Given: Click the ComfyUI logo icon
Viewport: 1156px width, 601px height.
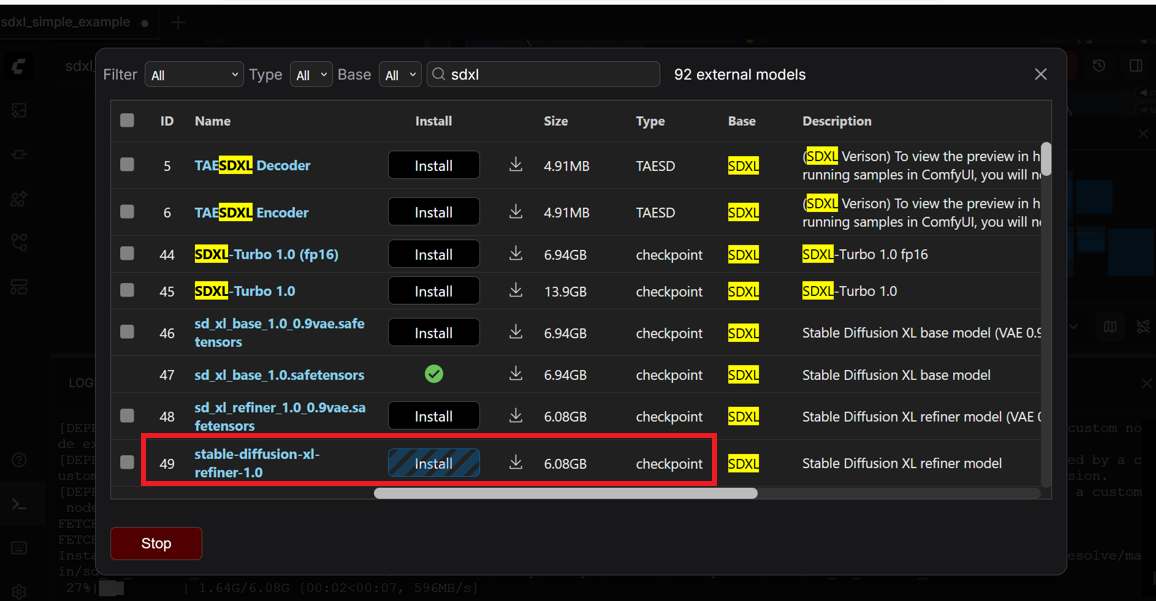Looking at the screenshot, I should pos(19,65).
